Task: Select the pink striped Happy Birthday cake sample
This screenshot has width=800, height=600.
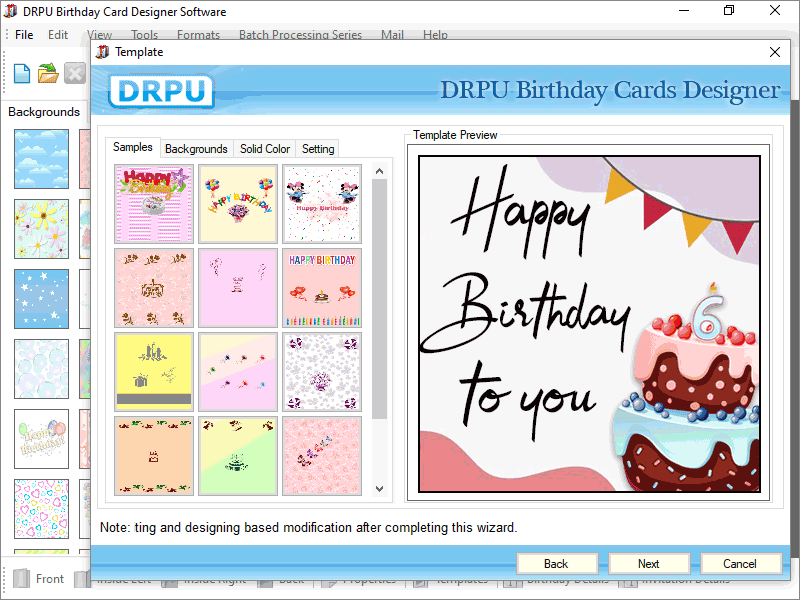Action: tap(154, 204)
